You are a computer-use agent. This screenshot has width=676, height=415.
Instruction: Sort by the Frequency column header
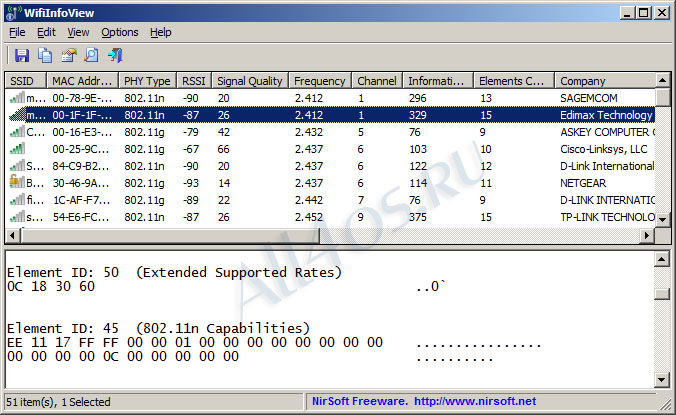click(x=320, y=81)
